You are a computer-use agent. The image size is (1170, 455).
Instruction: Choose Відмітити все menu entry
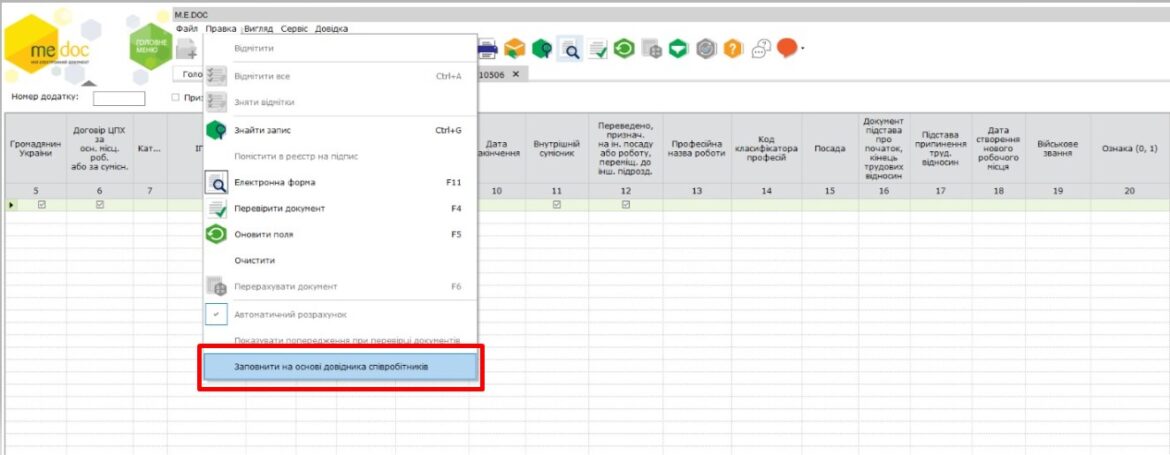pos(340,76)
